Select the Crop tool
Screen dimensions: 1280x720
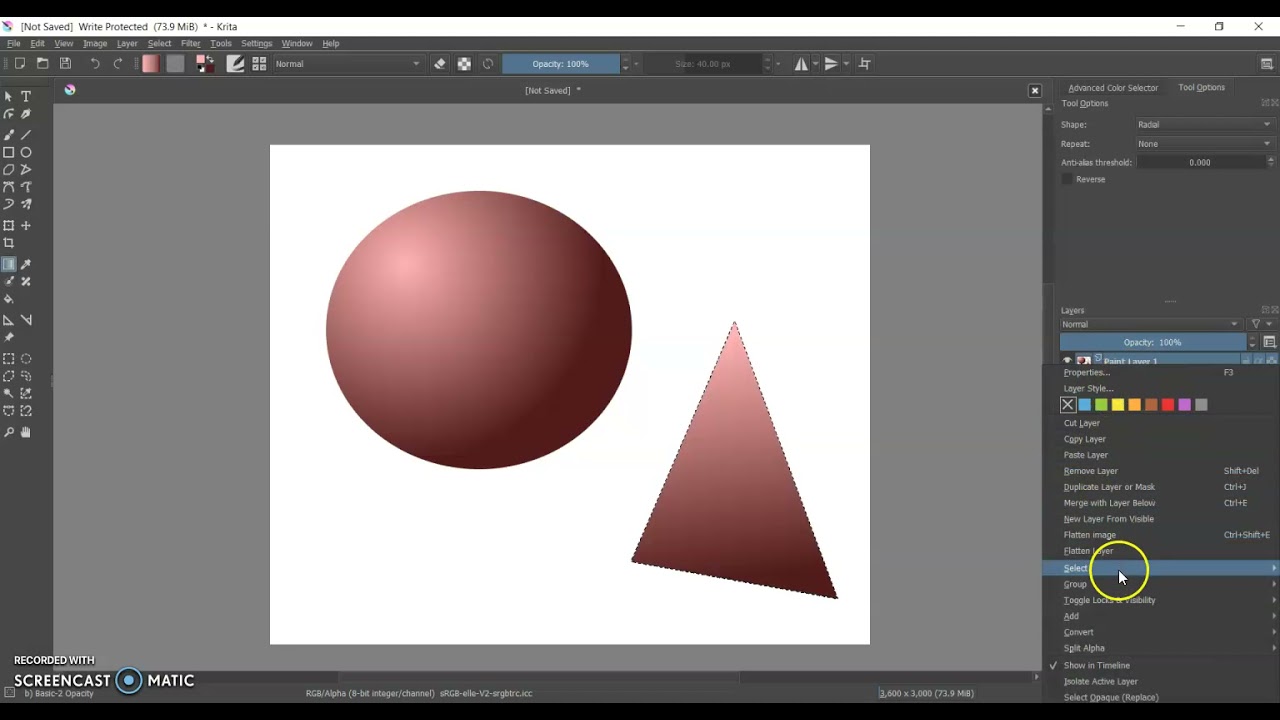(x=9, y=243)
